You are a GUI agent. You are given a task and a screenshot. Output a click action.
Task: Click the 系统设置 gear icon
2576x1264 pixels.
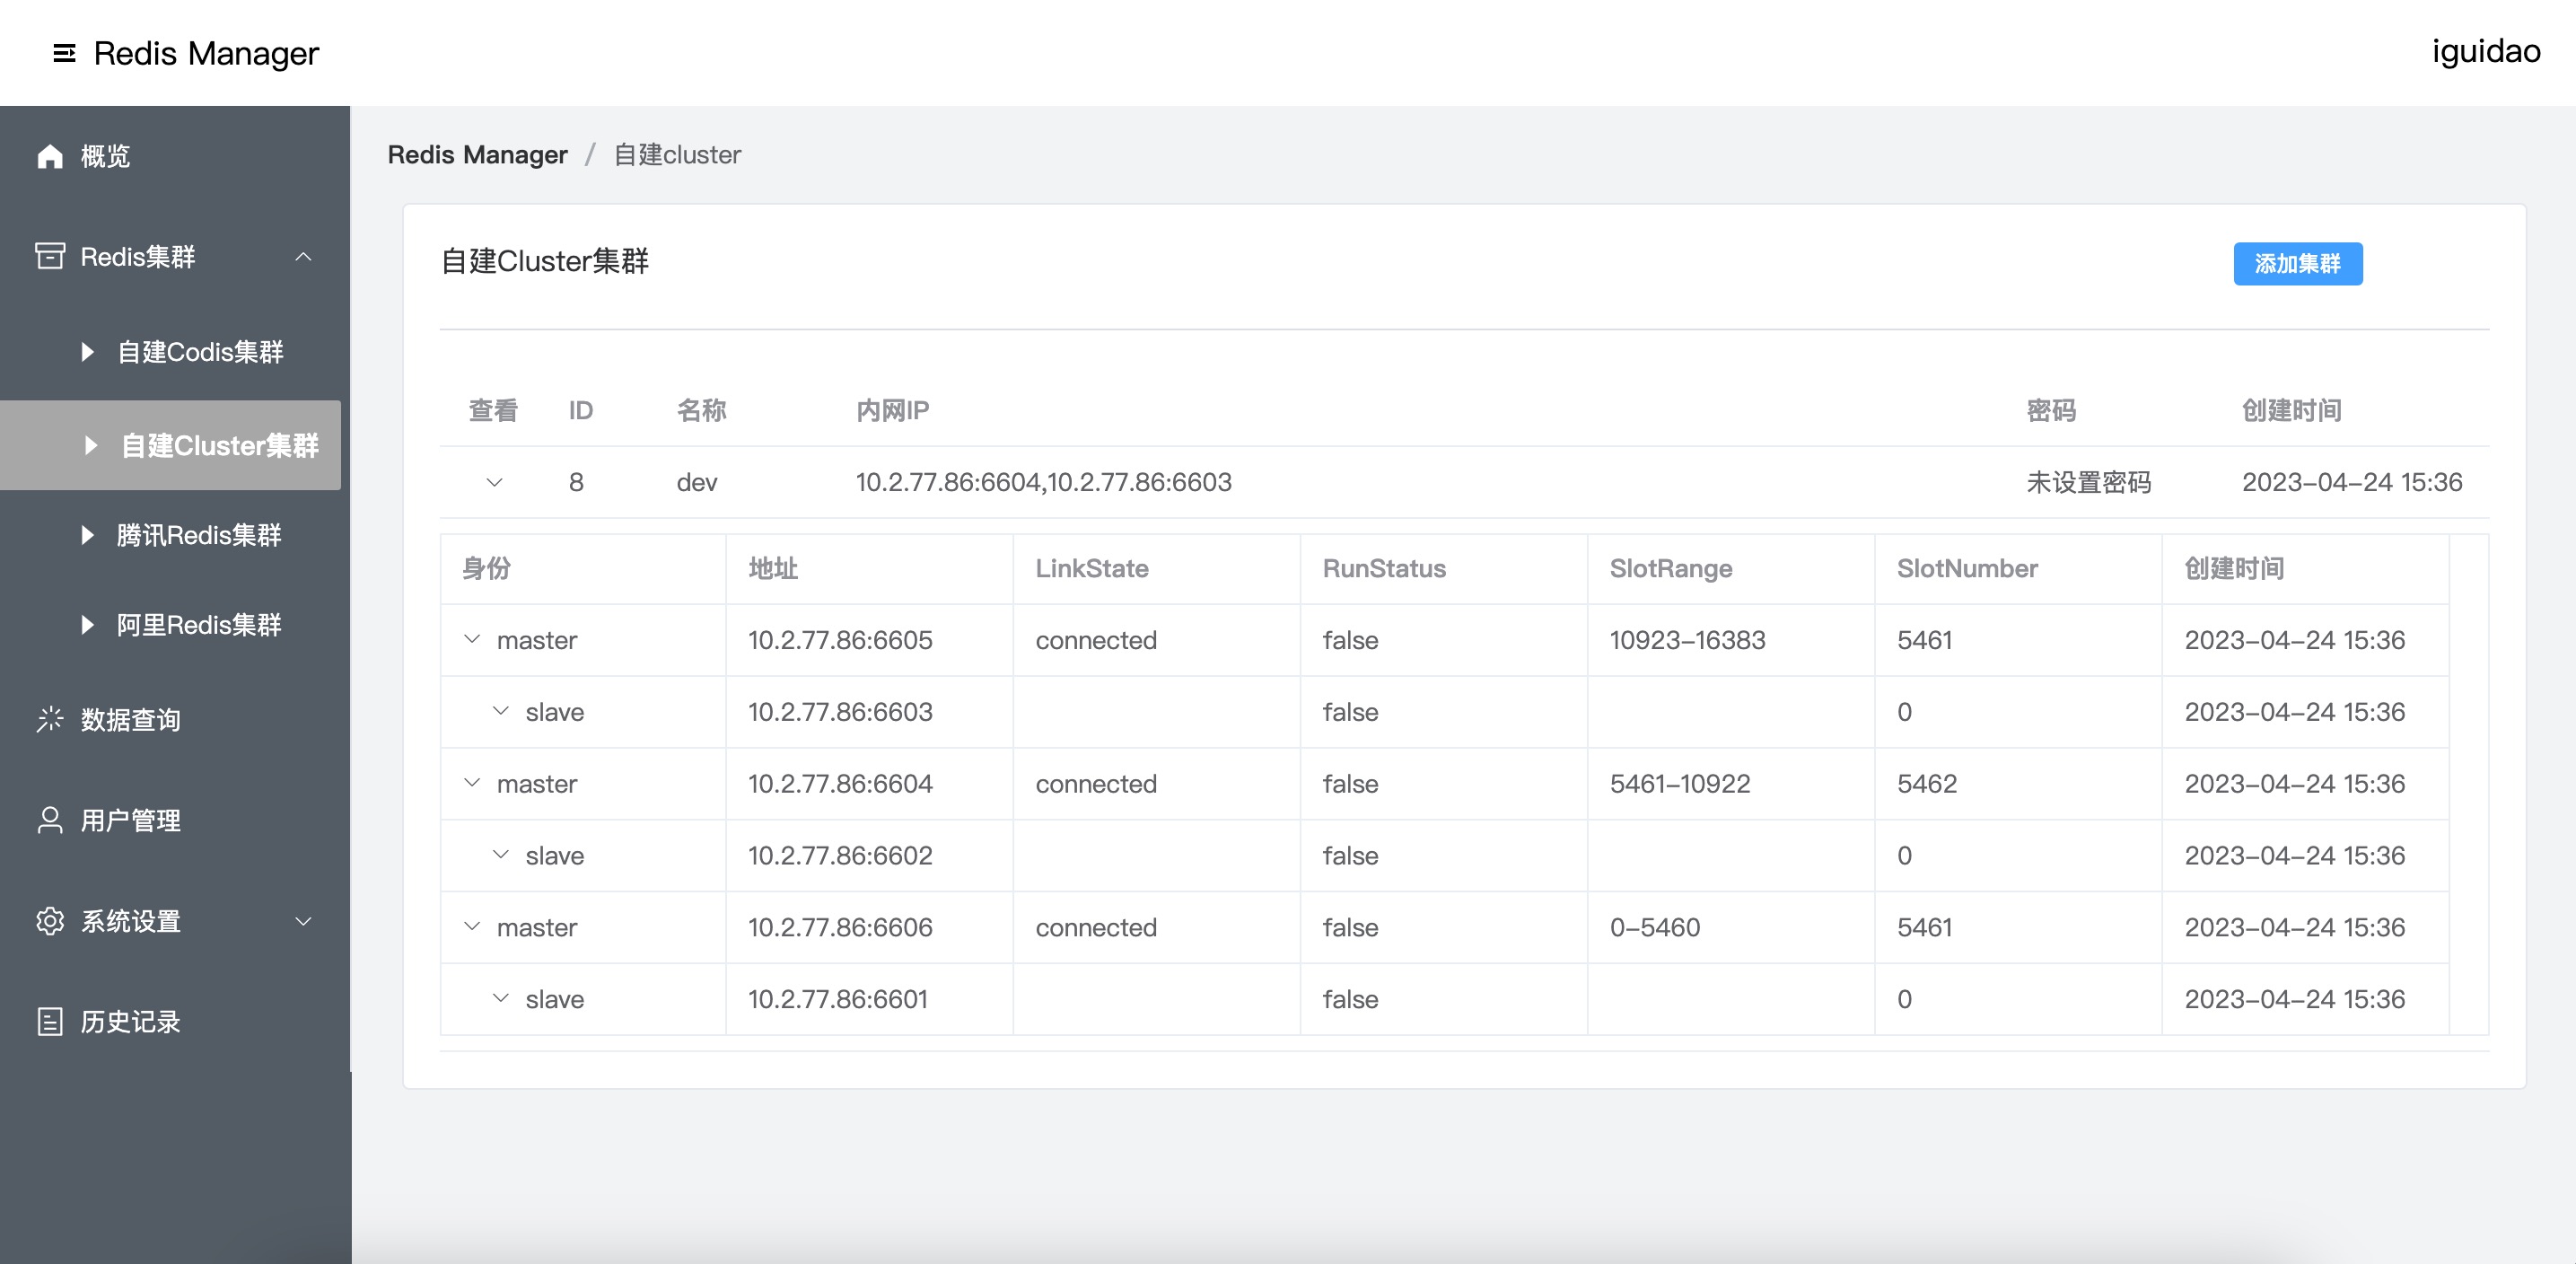click(x=50, y=921)
